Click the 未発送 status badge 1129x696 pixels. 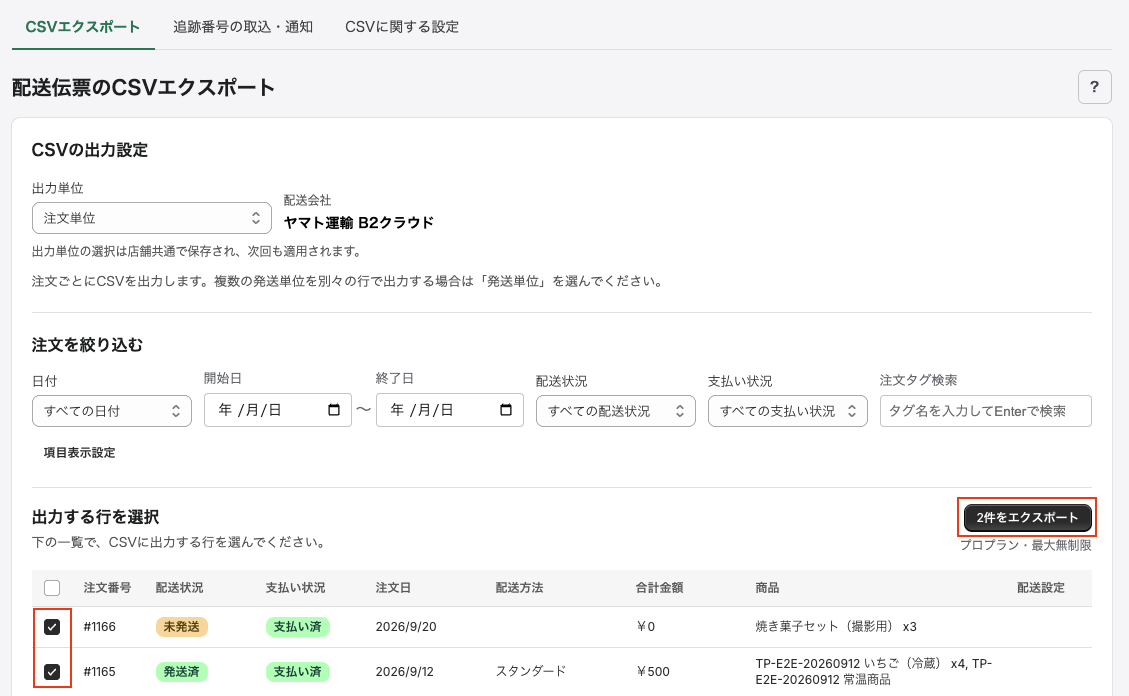pos(181,627)
